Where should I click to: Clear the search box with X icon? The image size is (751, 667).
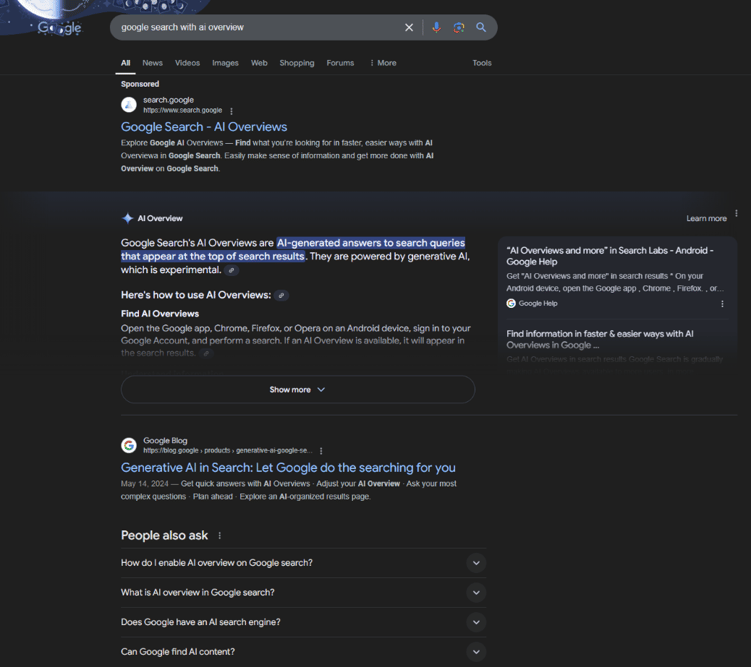(x=409, y=28)
